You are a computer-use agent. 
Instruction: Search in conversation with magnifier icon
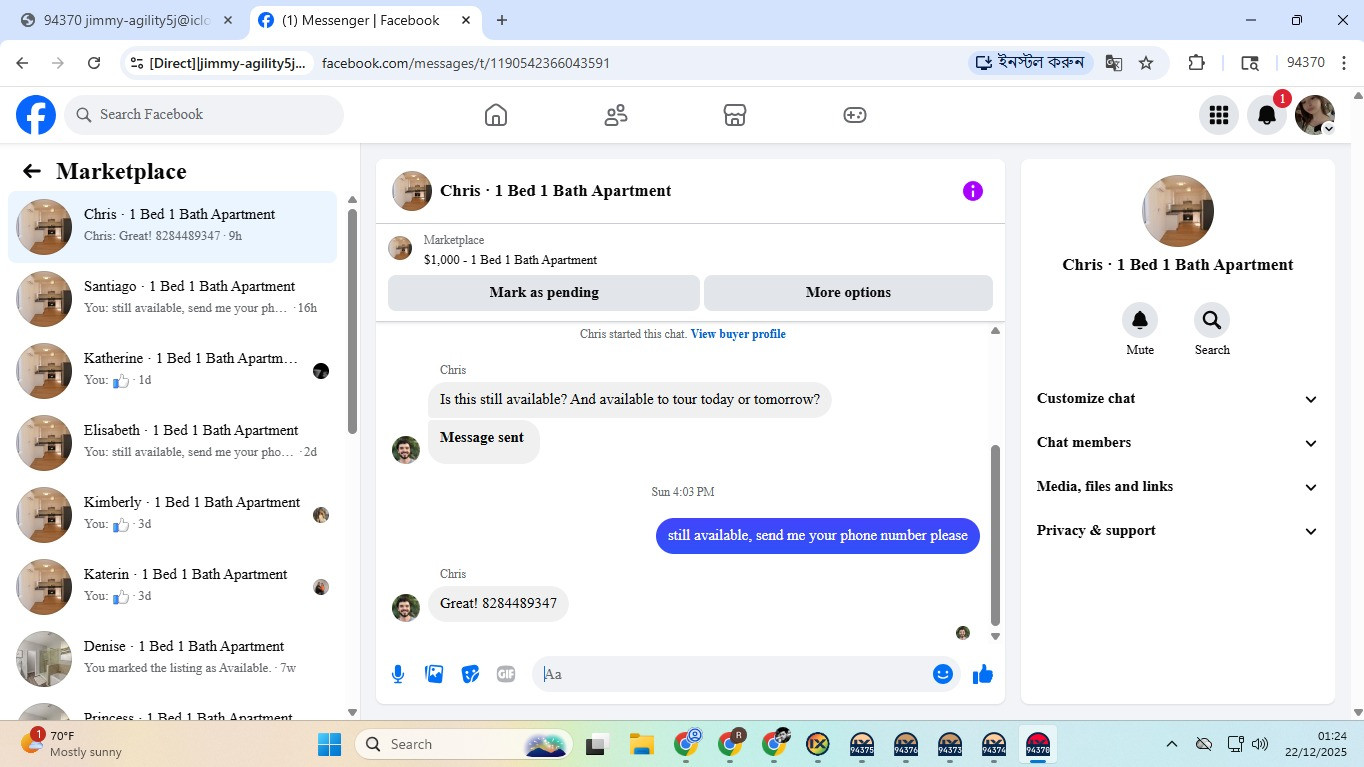(1212, 320)
